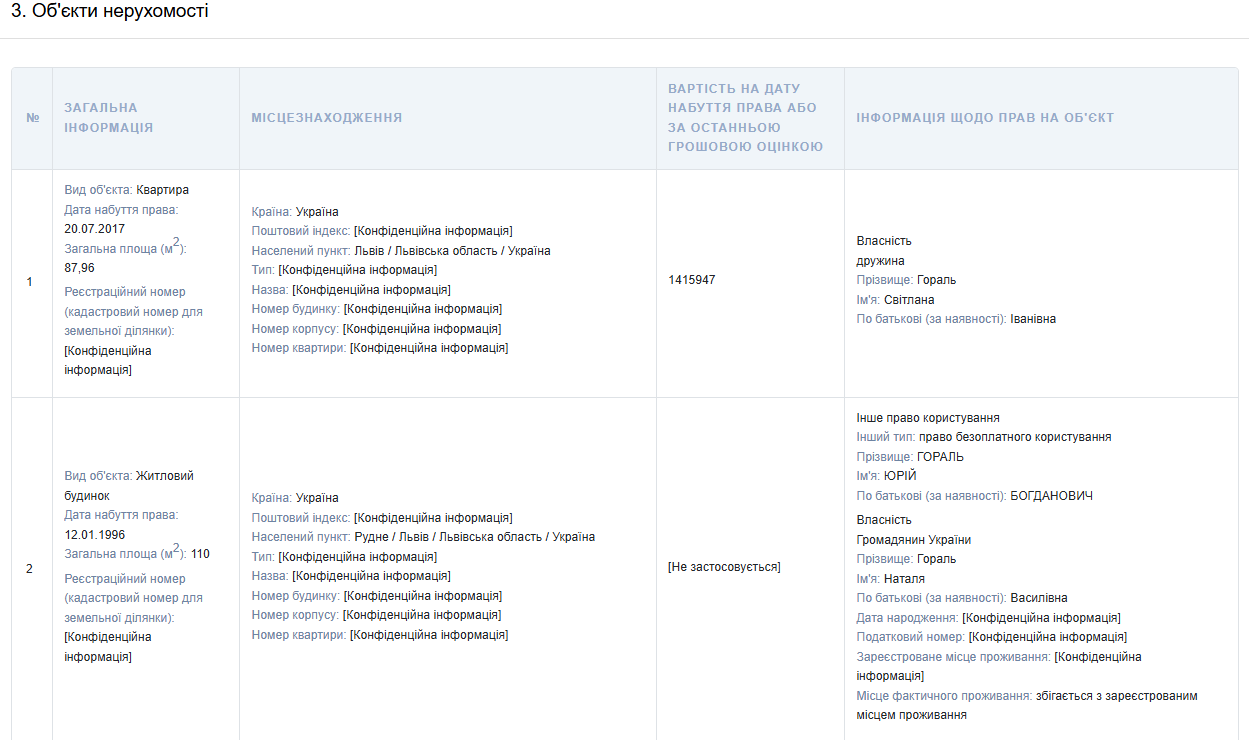The width and height of the screenshot is (1249, 740).
Task: Click the "[Не застосовується]" value cell
Action: (724, 567)
